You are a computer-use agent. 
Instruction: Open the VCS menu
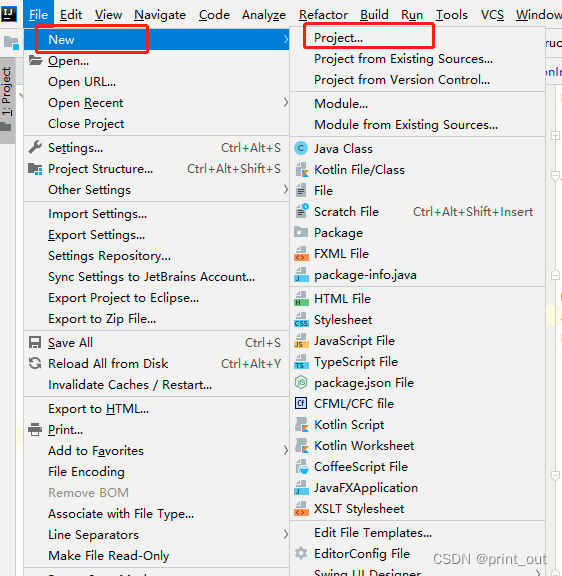tap(492, 15)
